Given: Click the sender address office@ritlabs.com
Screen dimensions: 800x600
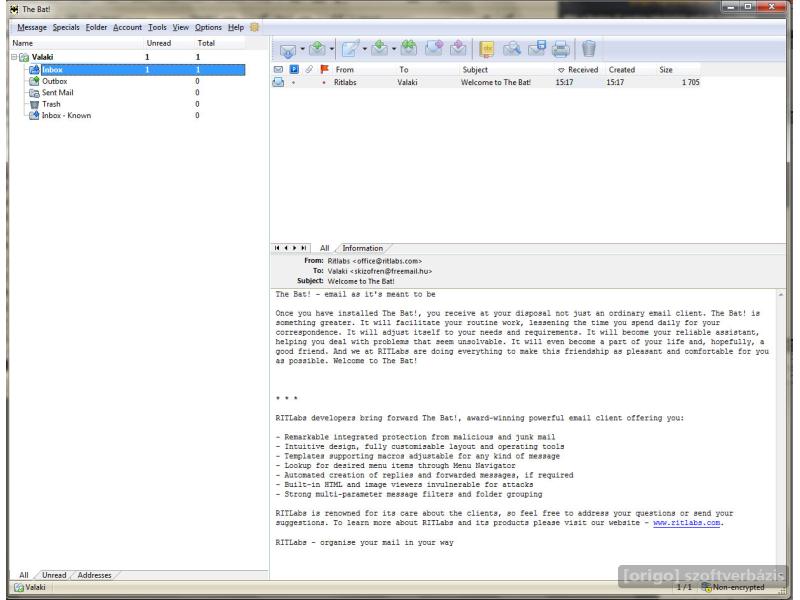Looking at the screenshot, I should (x=387, y=261).
